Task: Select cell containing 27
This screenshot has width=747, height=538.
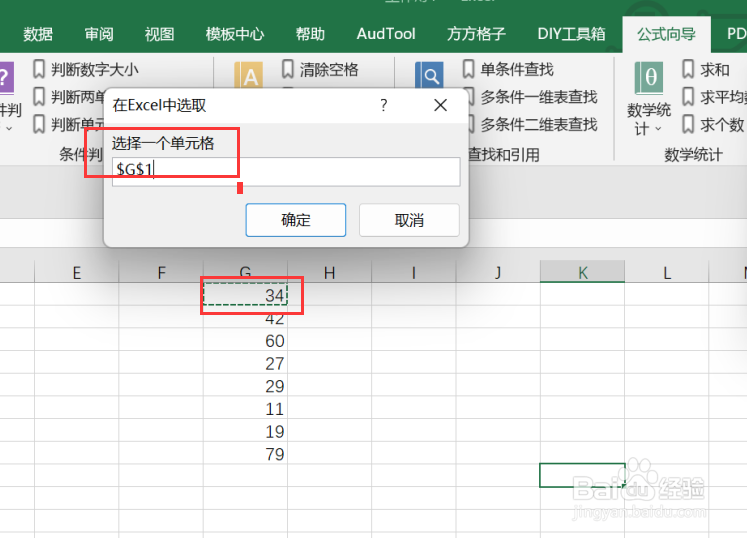Action: click(x=245, y=363)
